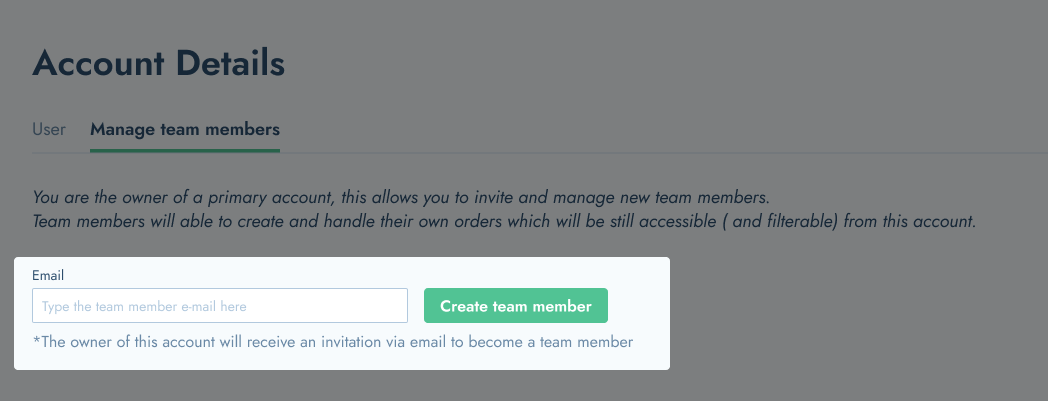
Task: Click the Email label above the field
Action: [48, 275]
